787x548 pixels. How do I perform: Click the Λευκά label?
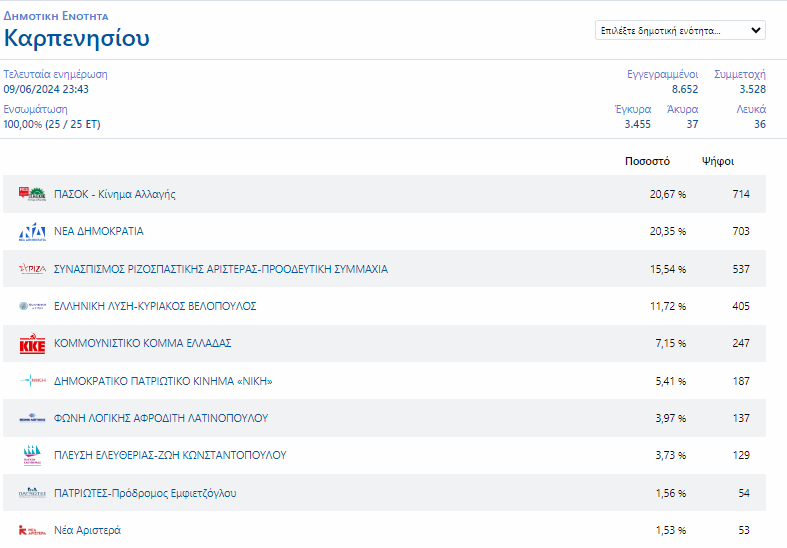tap(751, 109)
